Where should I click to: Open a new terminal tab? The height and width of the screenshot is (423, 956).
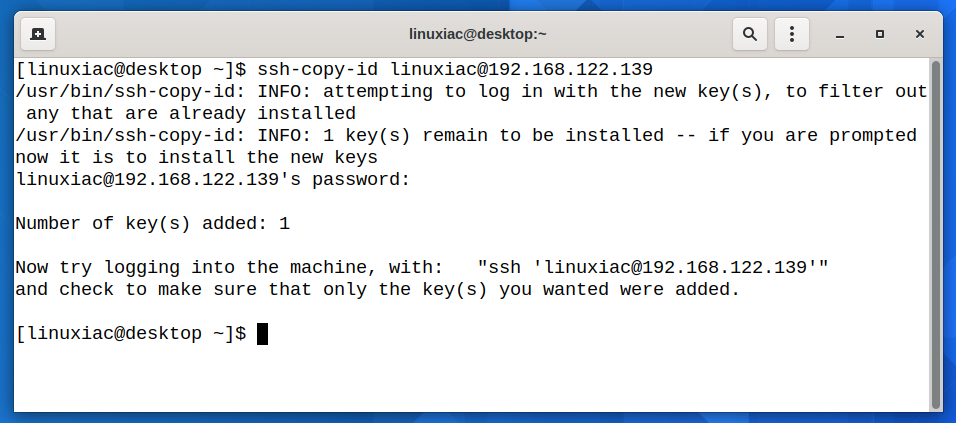[38, 34]
